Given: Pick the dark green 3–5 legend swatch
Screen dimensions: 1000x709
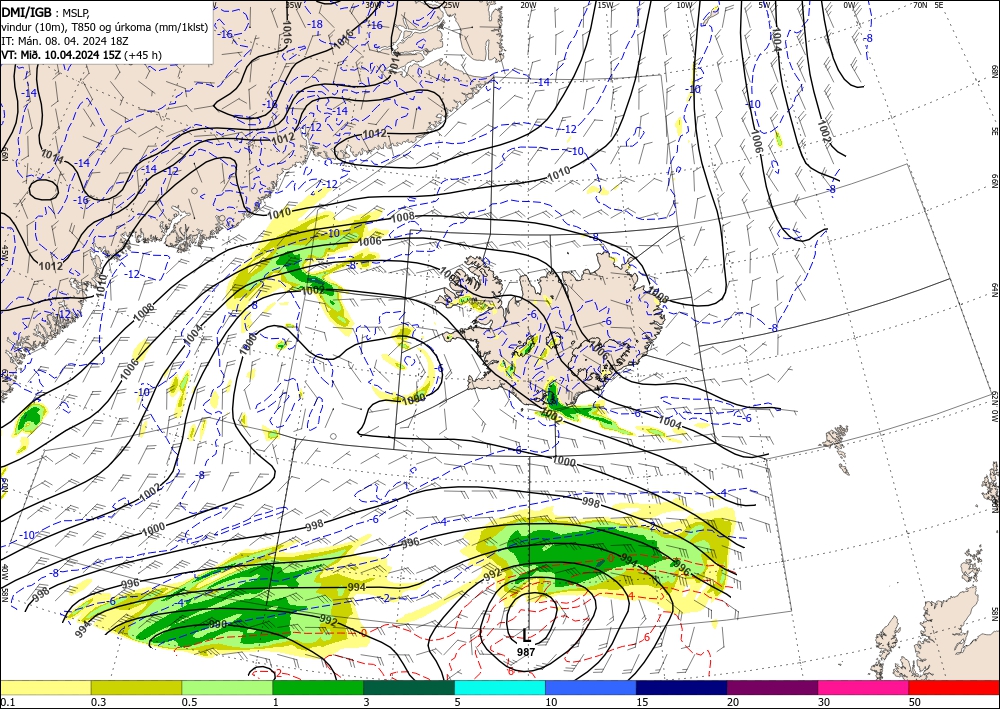Looking at the screenshot, I should pyautogui.click(x=409, y=687).
